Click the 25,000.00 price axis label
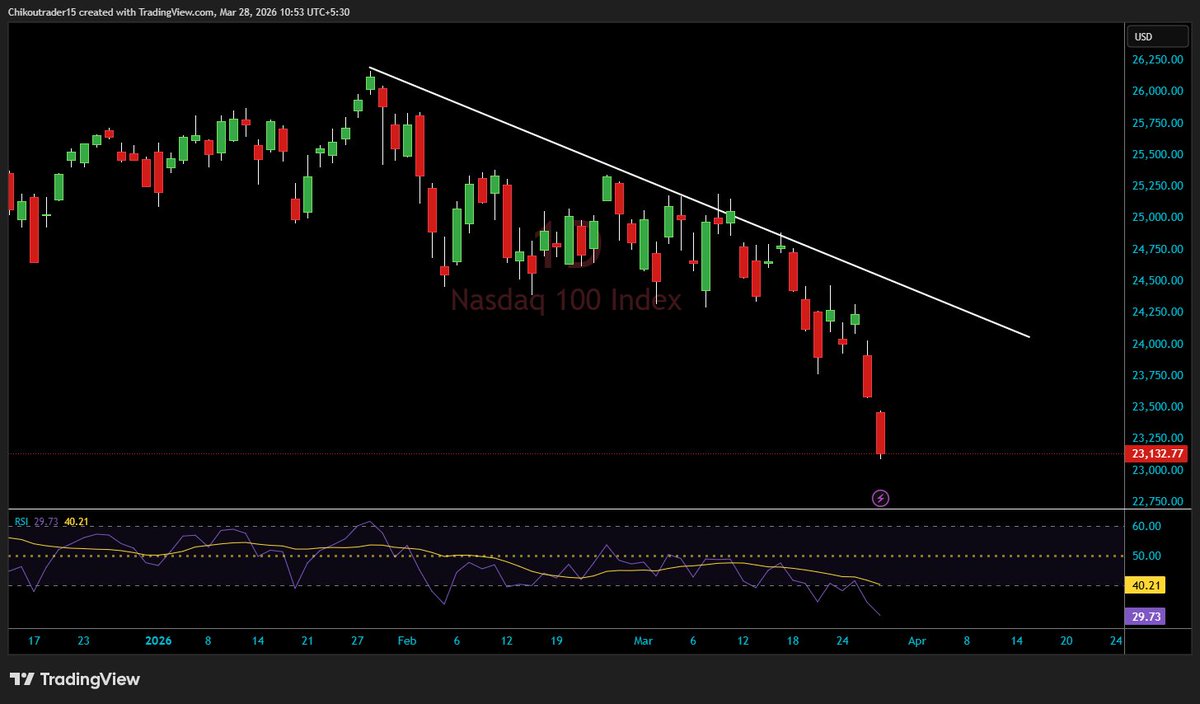1200x704 pixels. (x=1158, y=218)
